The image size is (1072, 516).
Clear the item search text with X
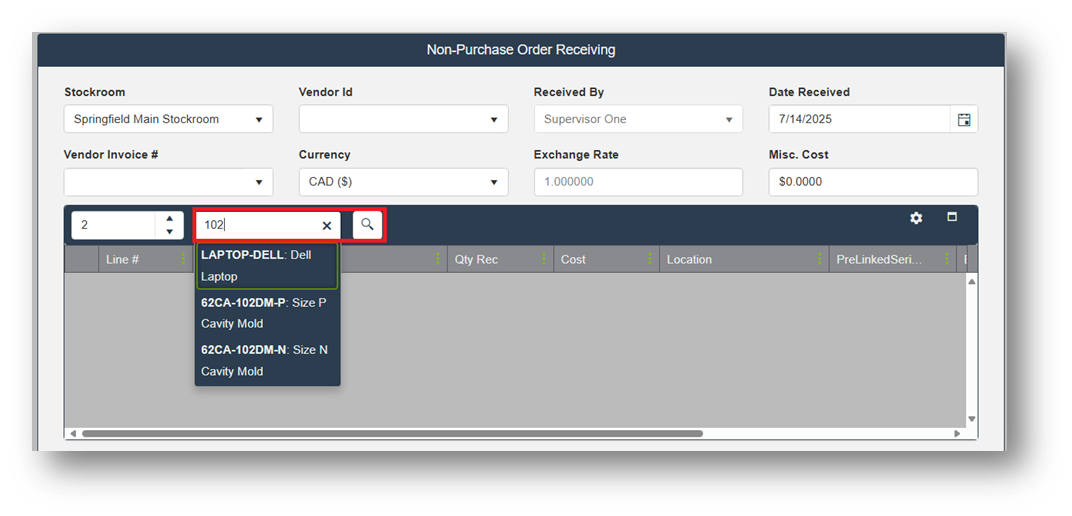coord(327,226)
